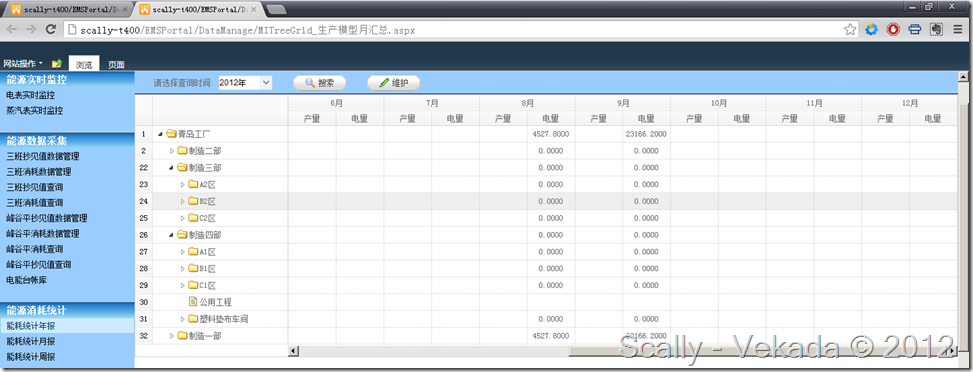Screen dimensions: 973x372
Task: Click the page vertical scrollbar up arrow
Action: [963, 77]
